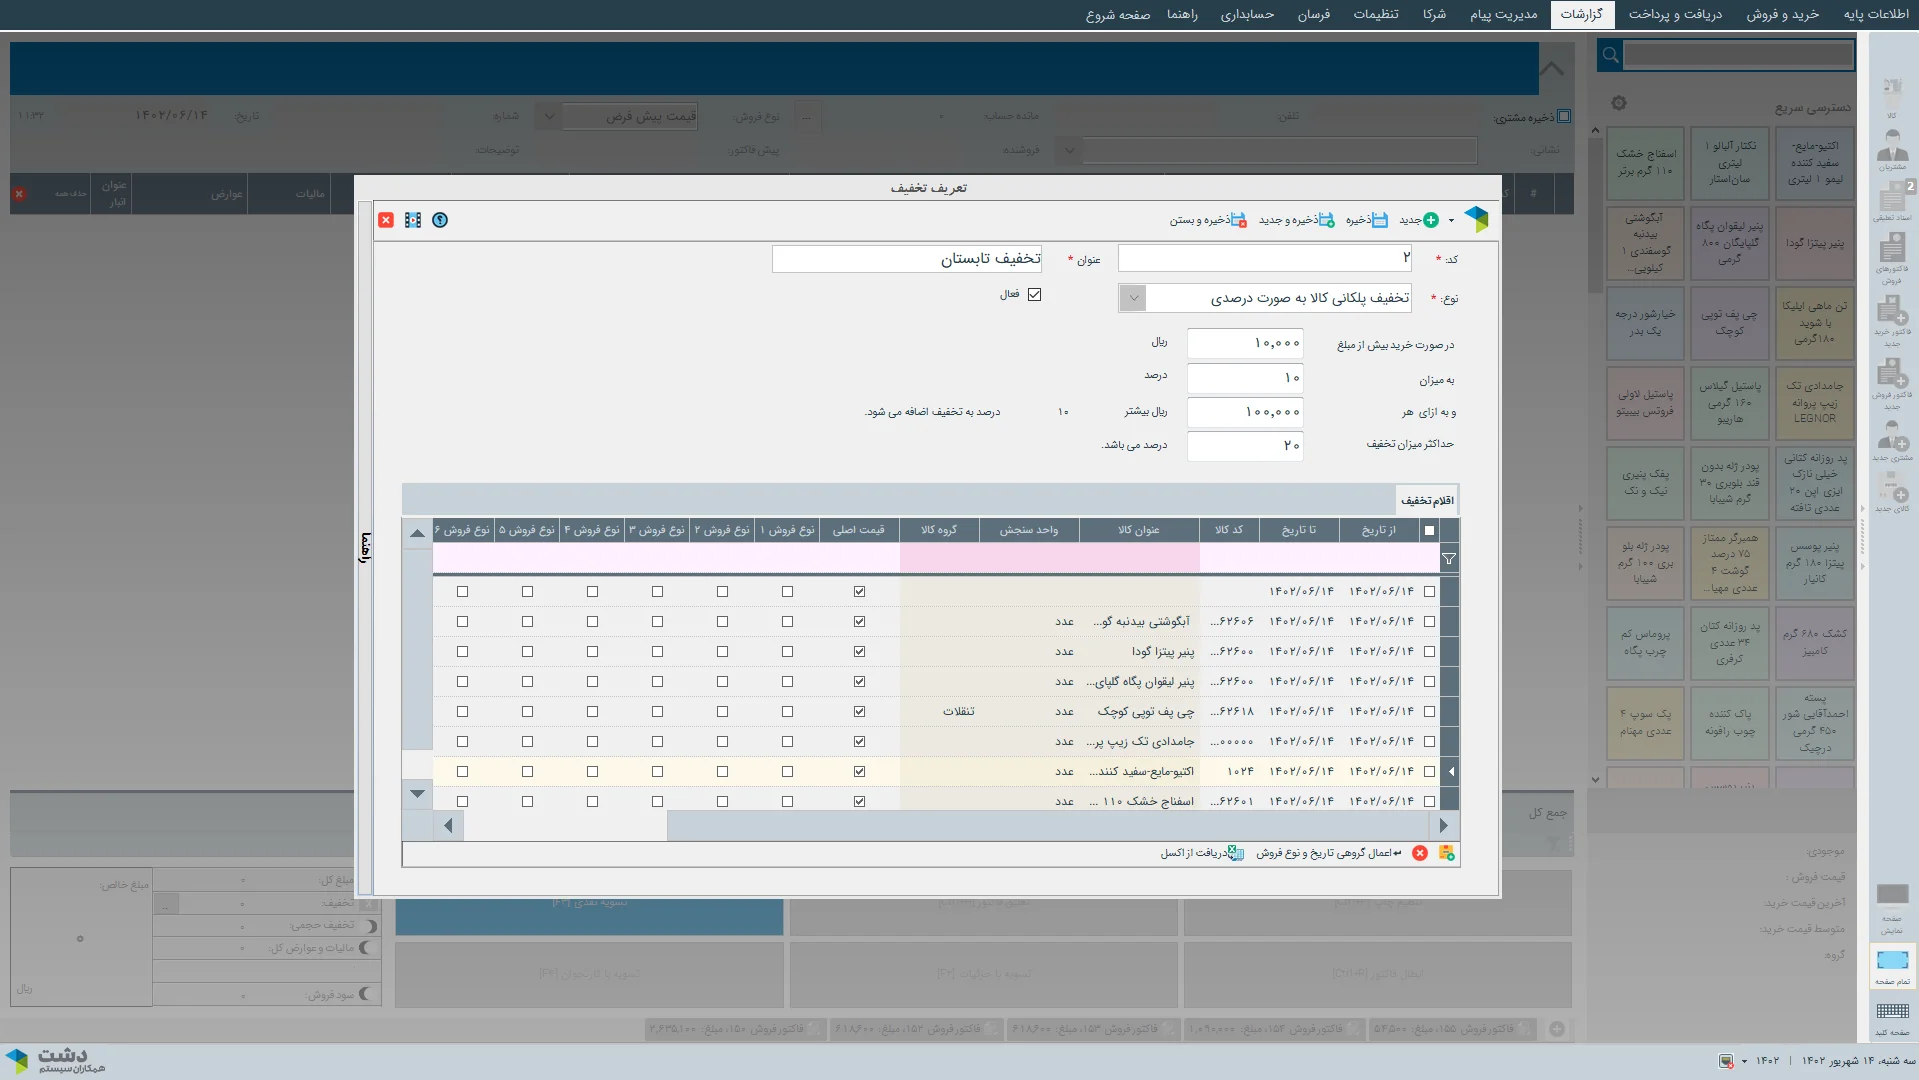Screen dimensions: 1919x1080
Task: Expand the arrow next to New button
Action: (x=1451, y=221)
